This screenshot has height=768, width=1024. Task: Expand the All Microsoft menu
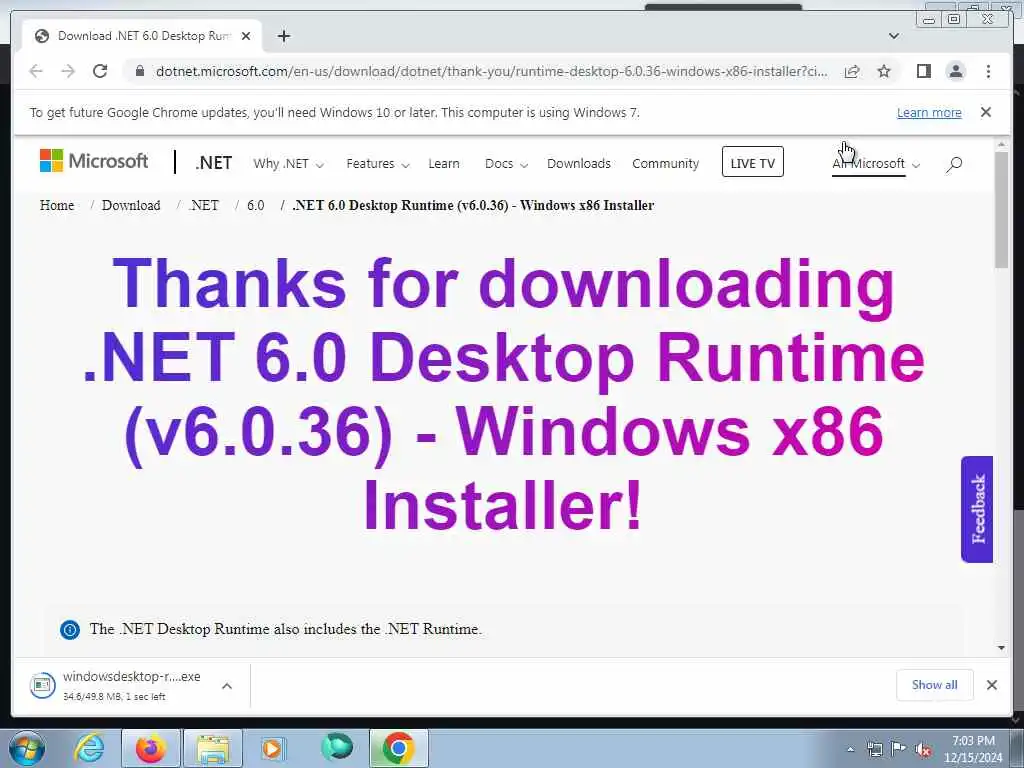point(876,163)
